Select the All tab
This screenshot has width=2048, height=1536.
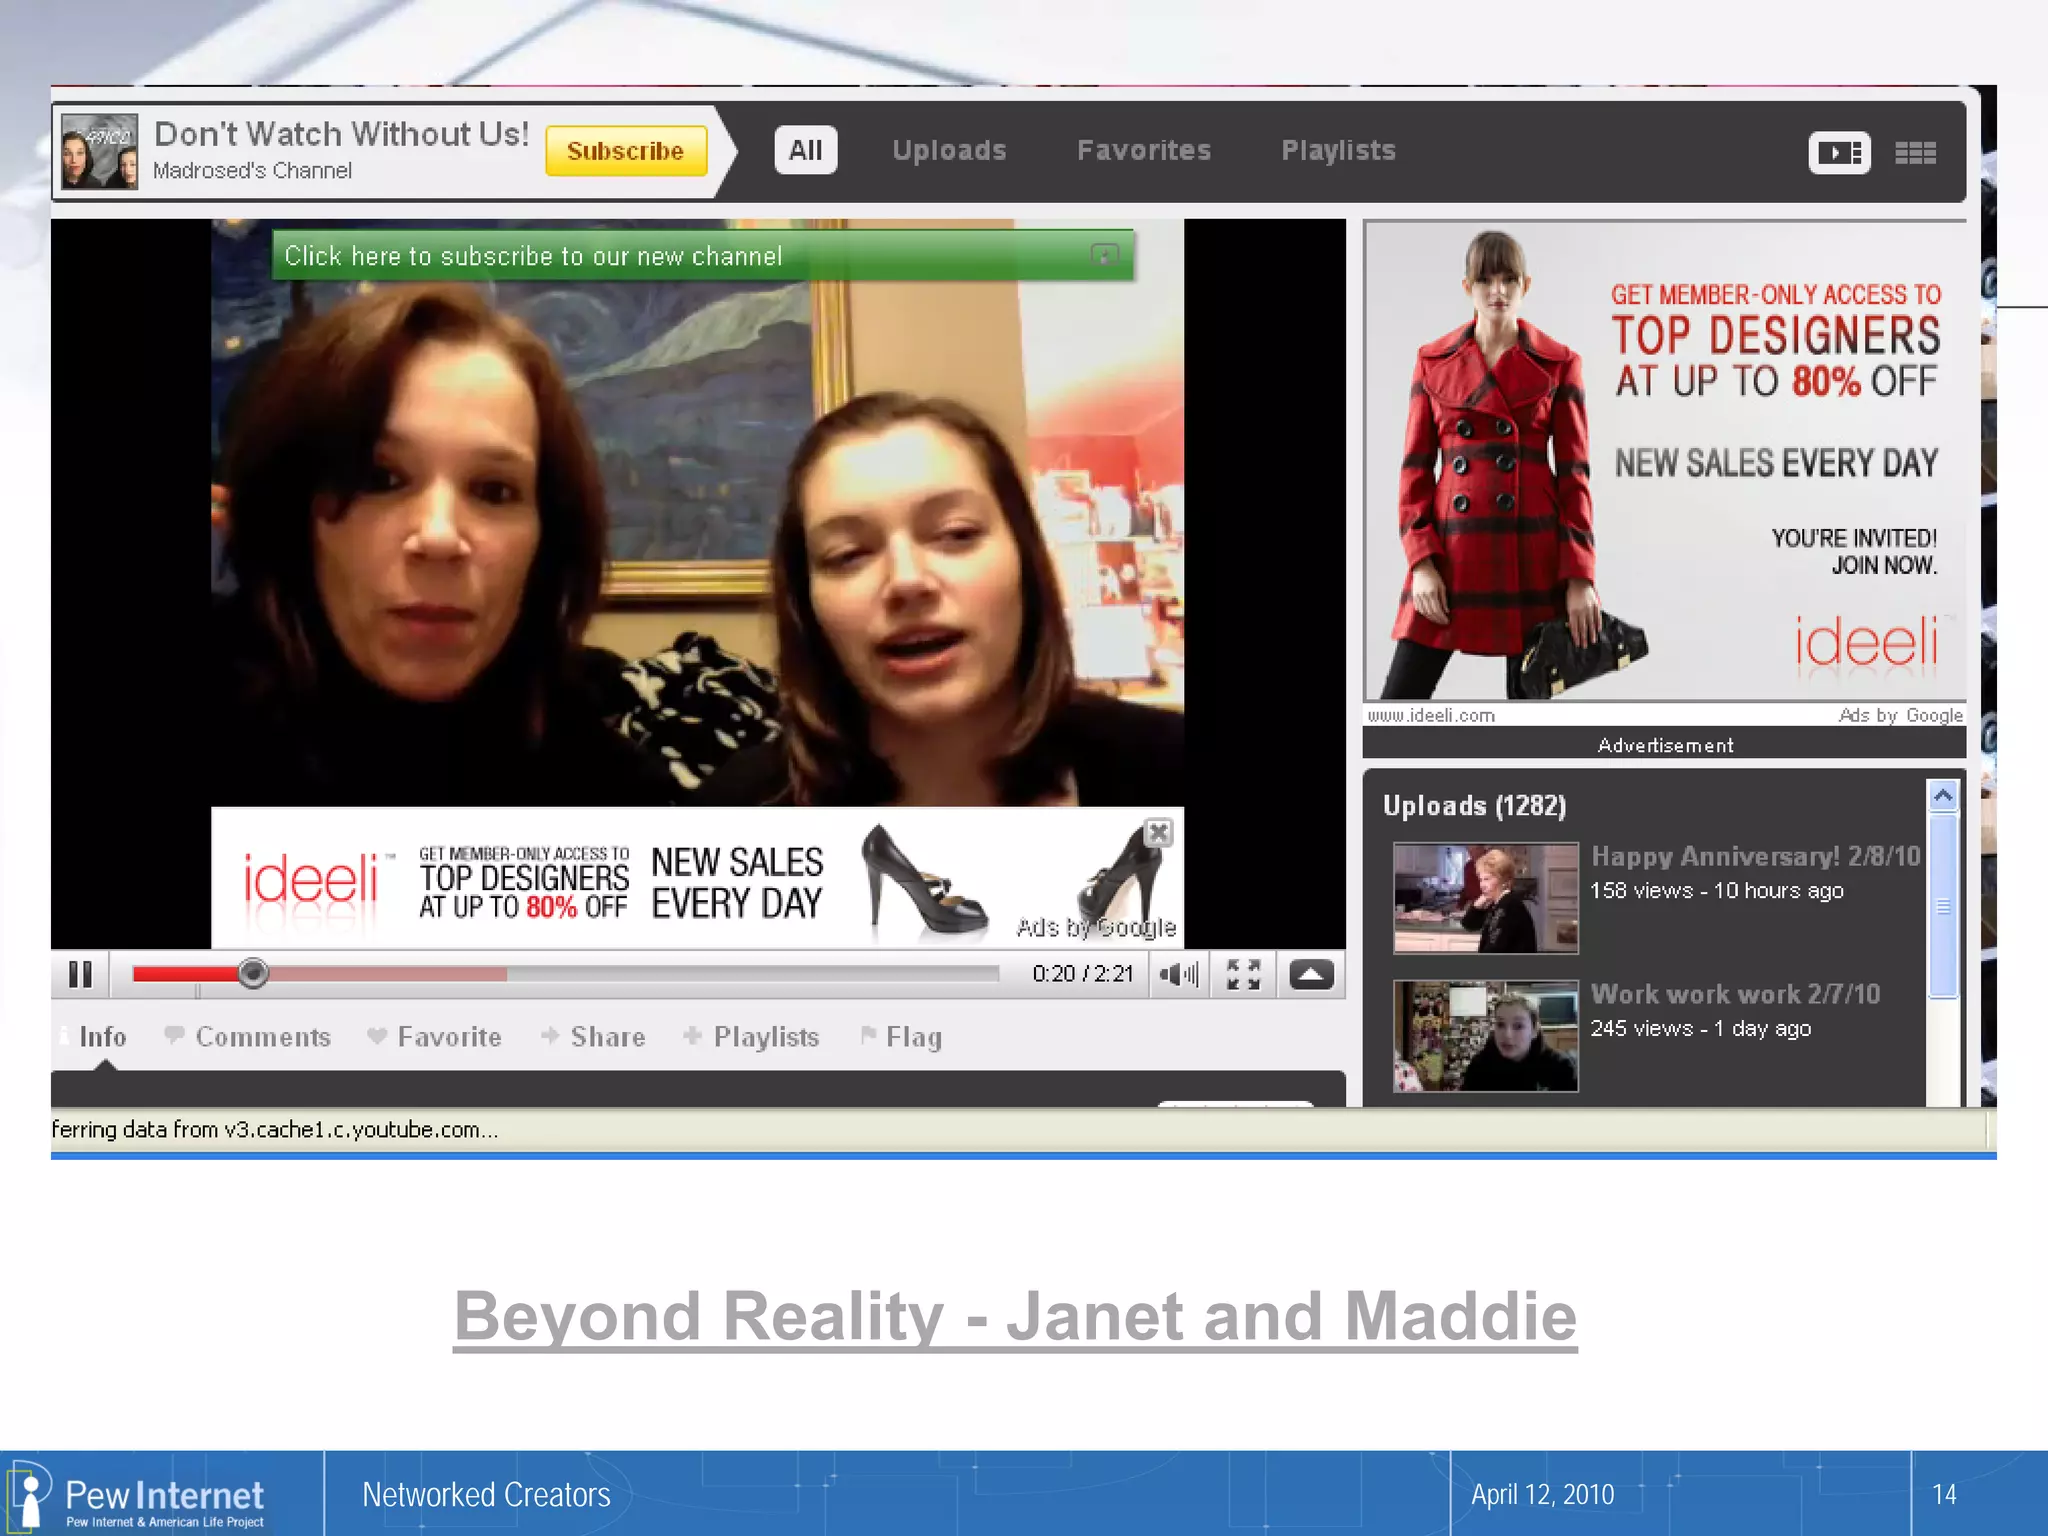[x=805, y=151]
